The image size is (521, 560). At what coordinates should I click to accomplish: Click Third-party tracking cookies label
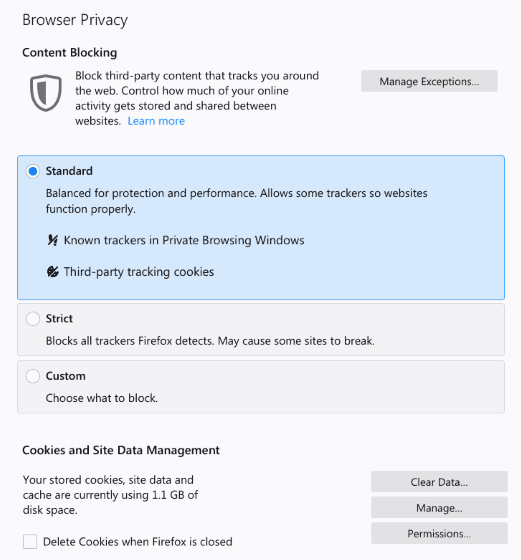(x=139, y=272)
